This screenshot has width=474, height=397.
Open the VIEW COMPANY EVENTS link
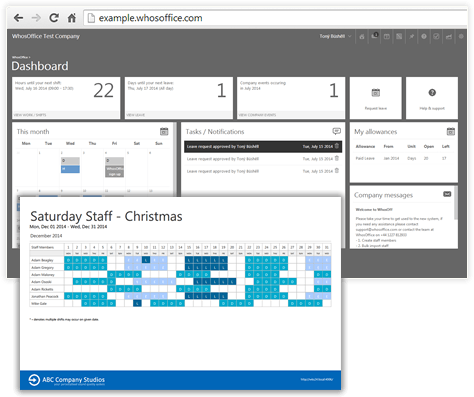click(x=257, y=115)
